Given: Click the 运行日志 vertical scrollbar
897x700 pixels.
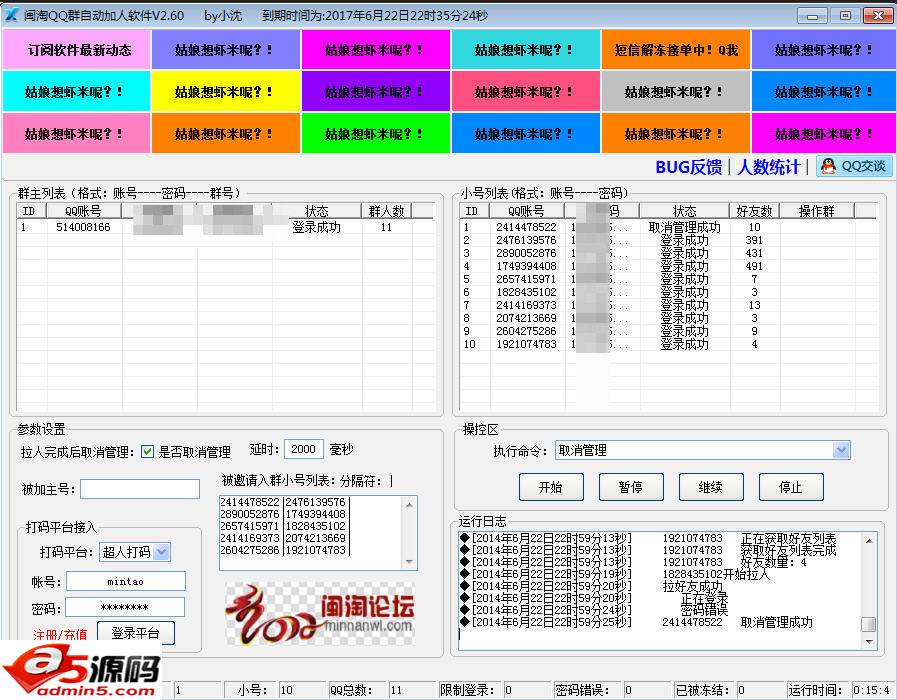Looking at the screenshot, I should click(x=869, y=585).
